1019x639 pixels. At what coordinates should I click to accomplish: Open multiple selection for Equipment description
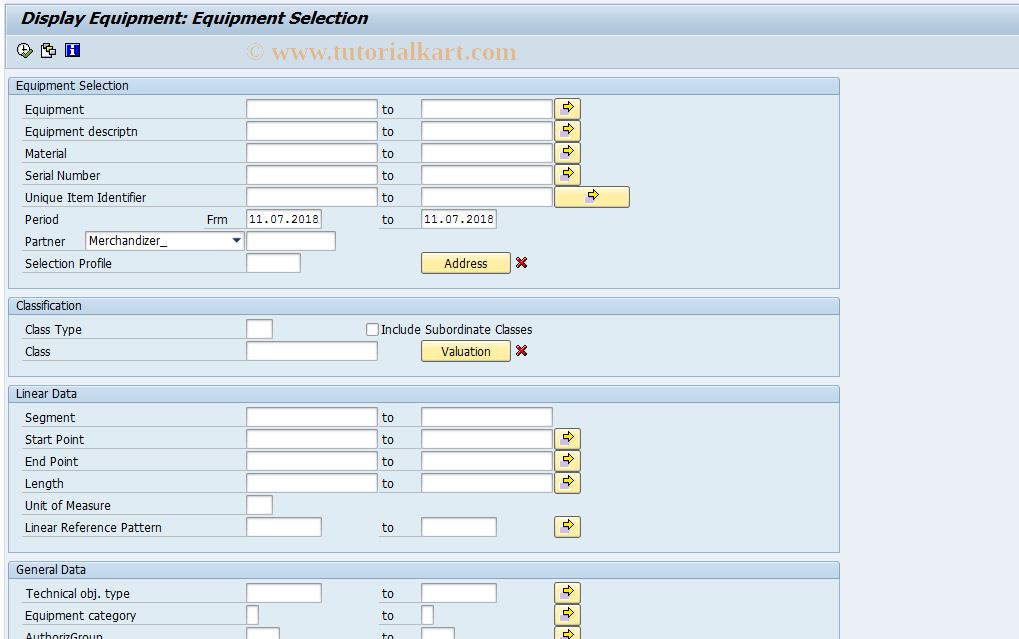coord(566,130)
